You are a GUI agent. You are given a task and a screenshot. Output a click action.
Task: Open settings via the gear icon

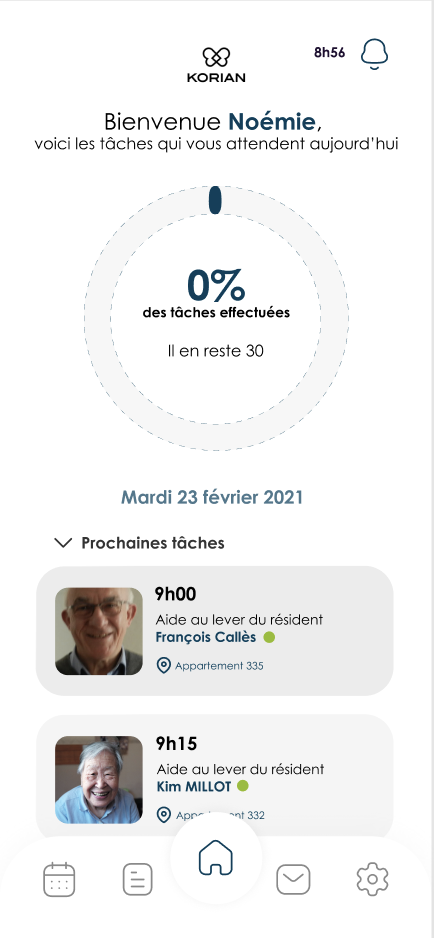coord(372,879)
